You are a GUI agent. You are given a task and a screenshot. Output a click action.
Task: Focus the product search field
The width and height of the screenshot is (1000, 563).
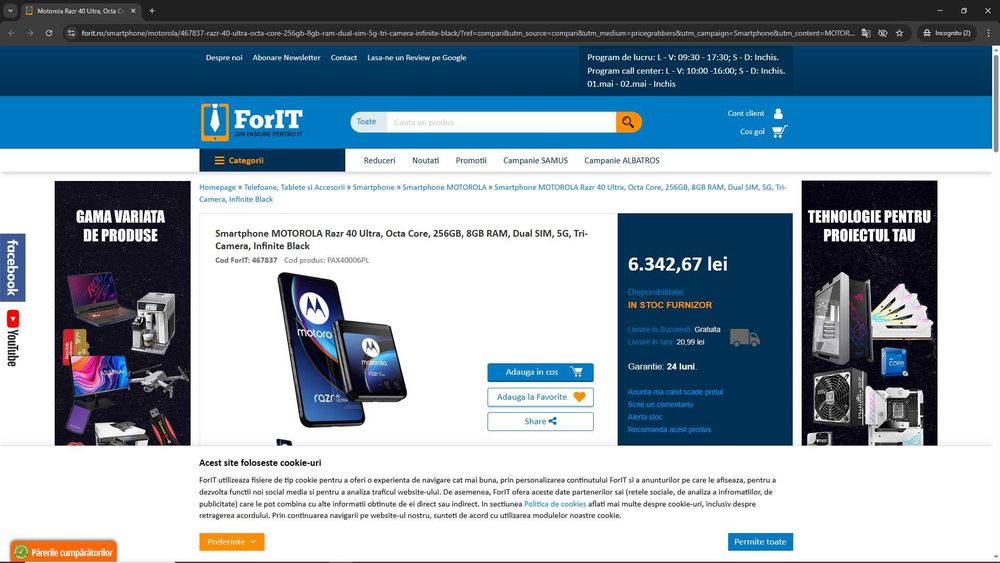point(501,122)
